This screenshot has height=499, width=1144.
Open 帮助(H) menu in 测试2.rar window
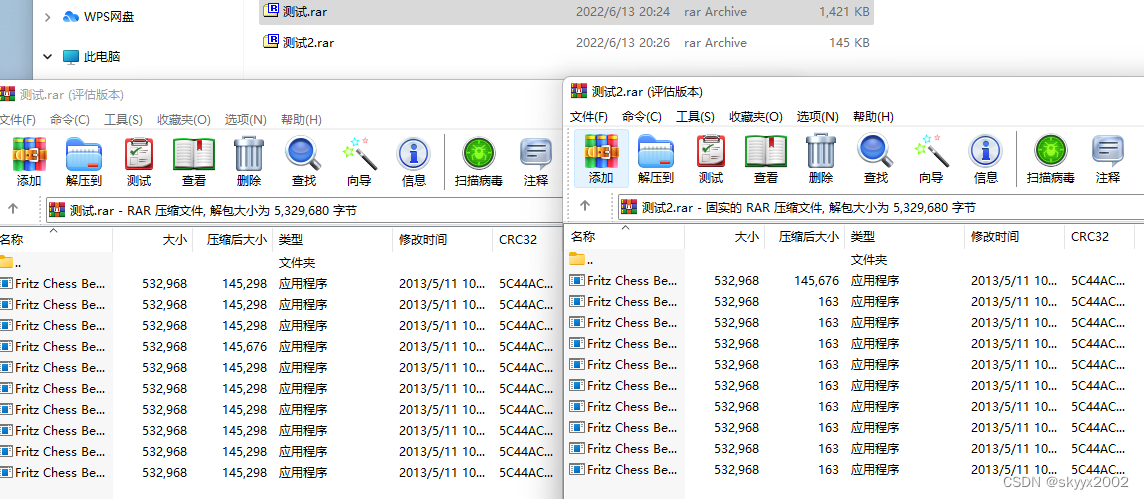[x=873, y=116]
